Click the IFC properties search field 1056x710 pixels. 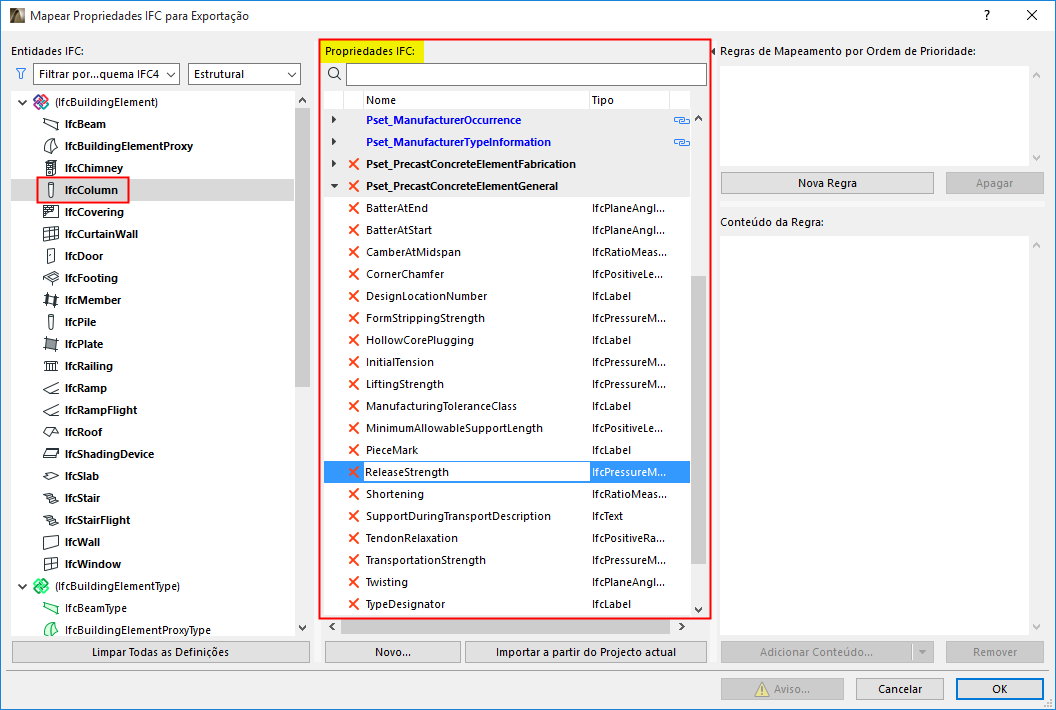click(x=526, y=74)
